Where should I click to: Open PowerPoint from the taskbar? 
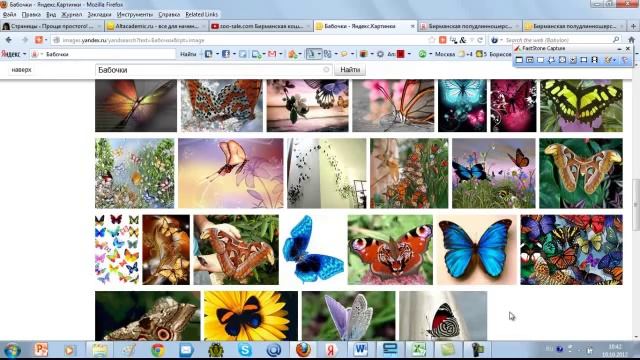(41, 350)
